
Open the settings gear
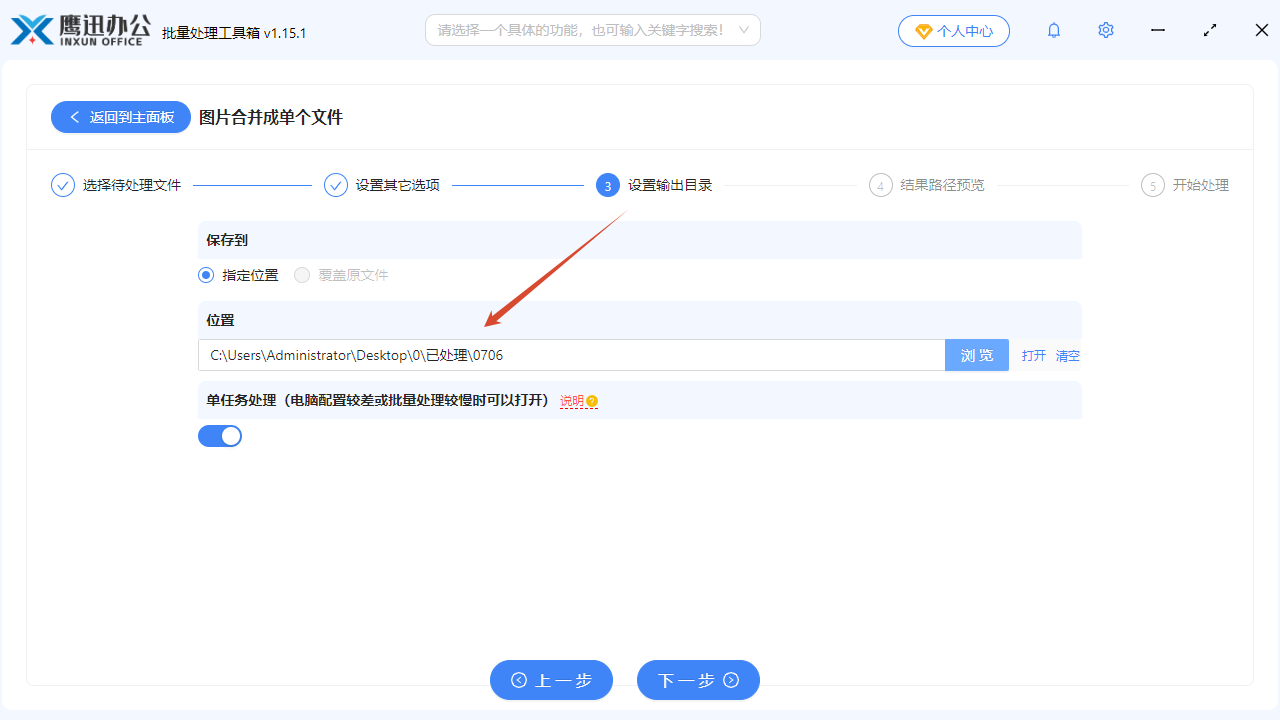(x=1105, y=30)
